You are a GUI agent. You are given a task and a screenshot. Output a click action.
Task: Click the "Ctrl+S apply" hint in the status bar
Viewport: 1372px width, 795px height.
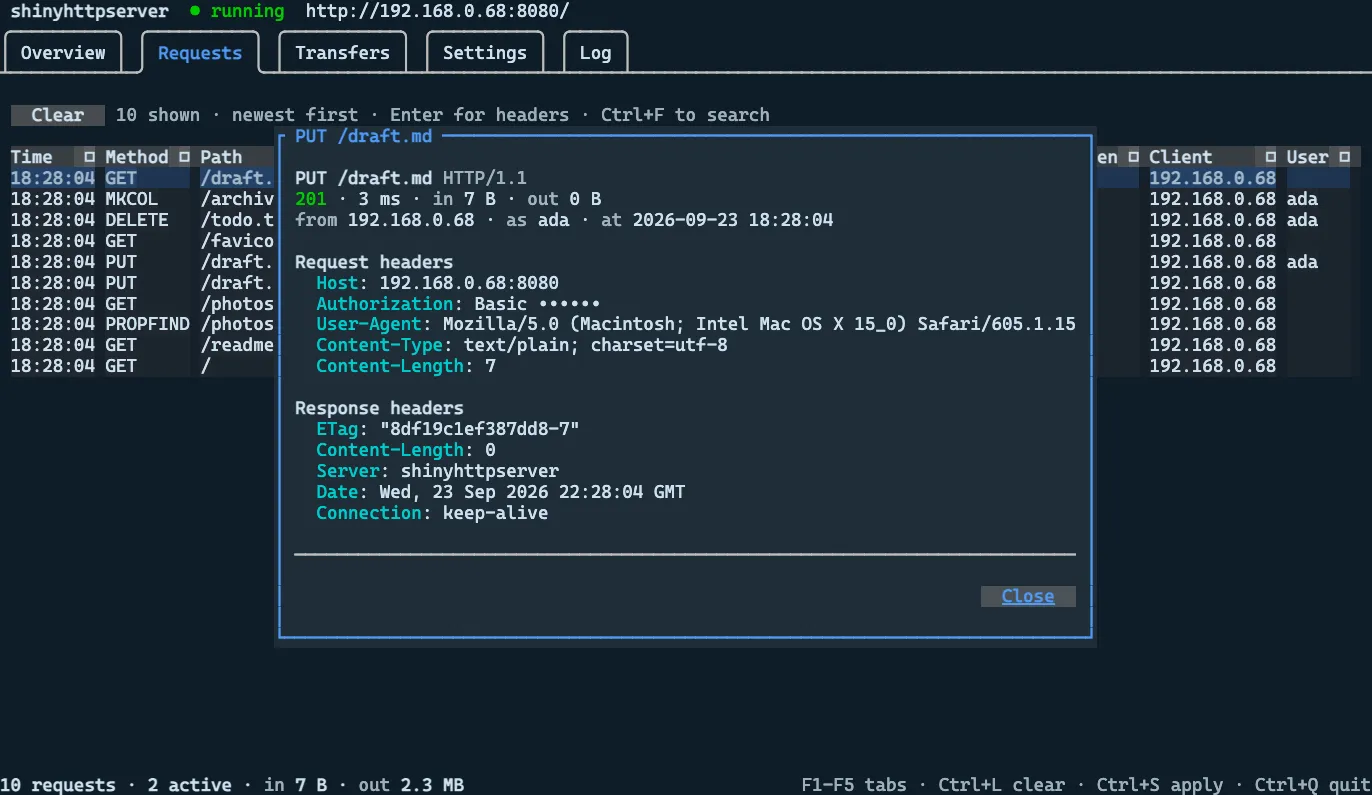pos(1160,785)
